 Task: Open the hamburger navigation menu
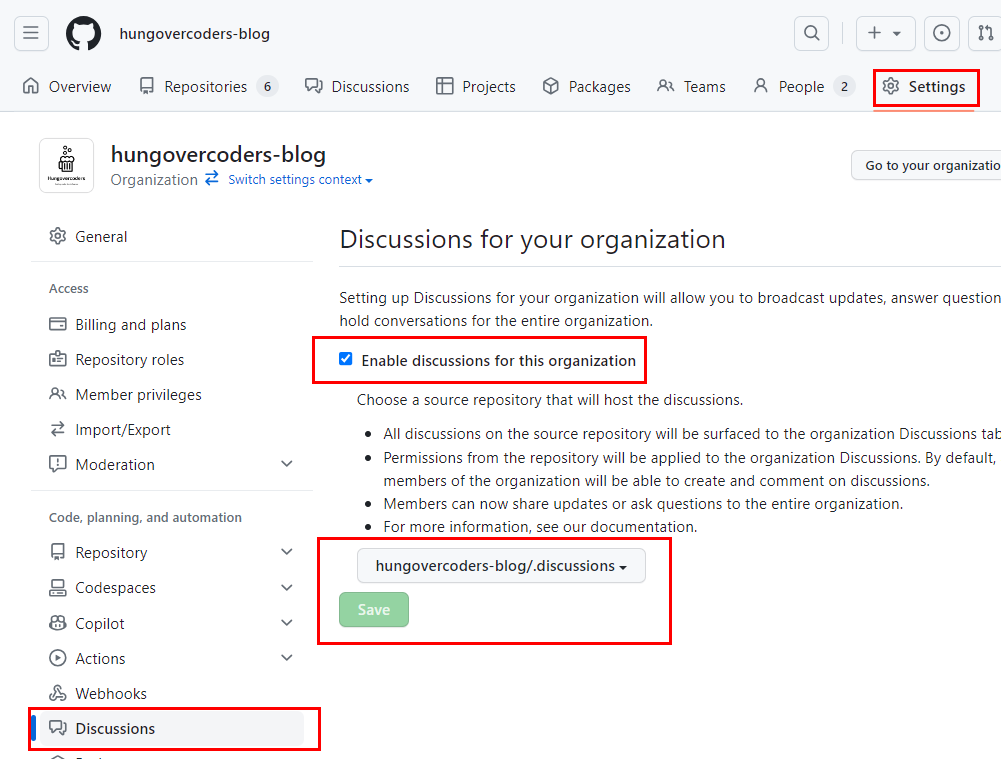(31, 33)
